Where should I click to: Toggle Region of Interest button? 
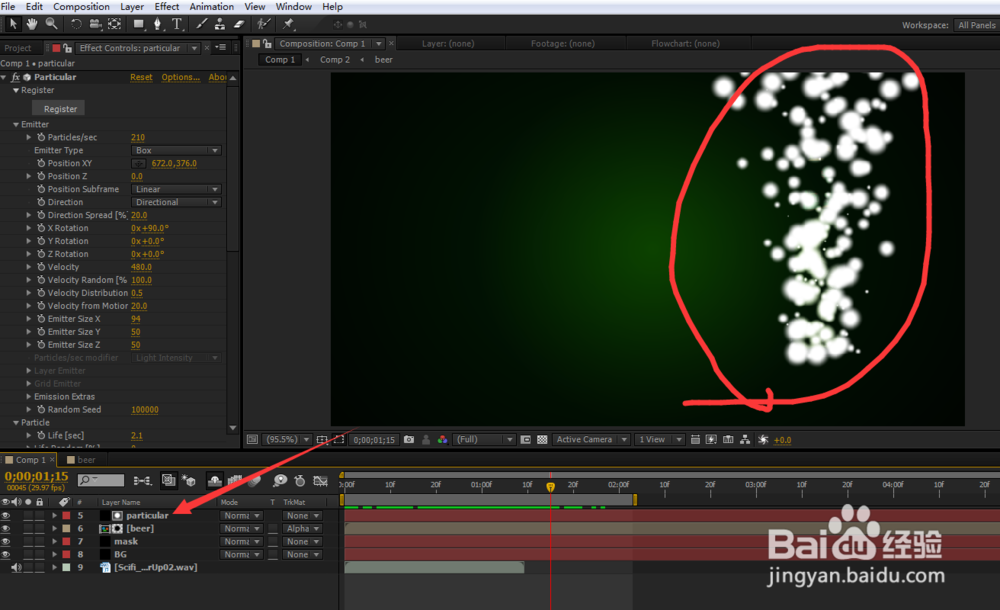(x=526, y=440)
